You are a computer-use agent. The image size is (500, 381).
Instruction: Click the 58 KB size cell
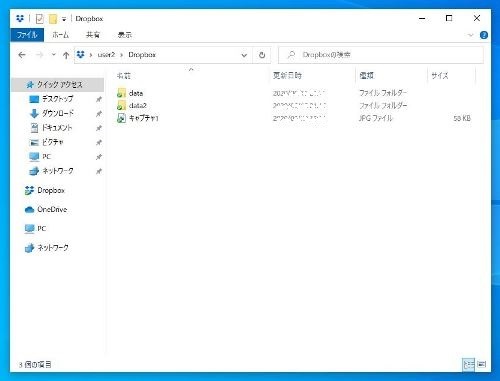[x=462, y=118]
